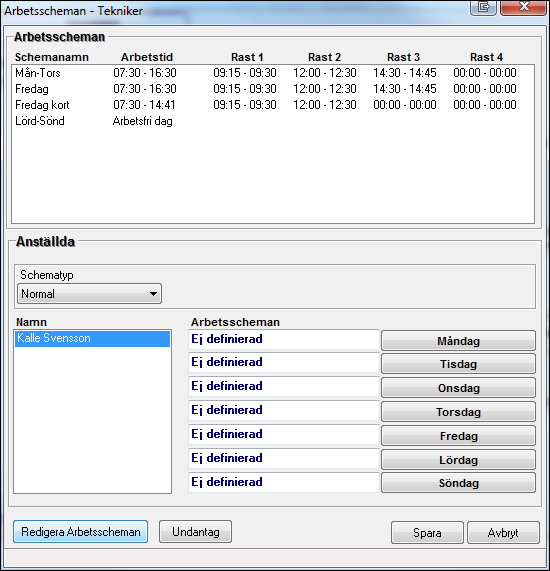The image size is (550, 571).
Task: Click the Ej definierad field for Måndag
Action: point(283,339)
